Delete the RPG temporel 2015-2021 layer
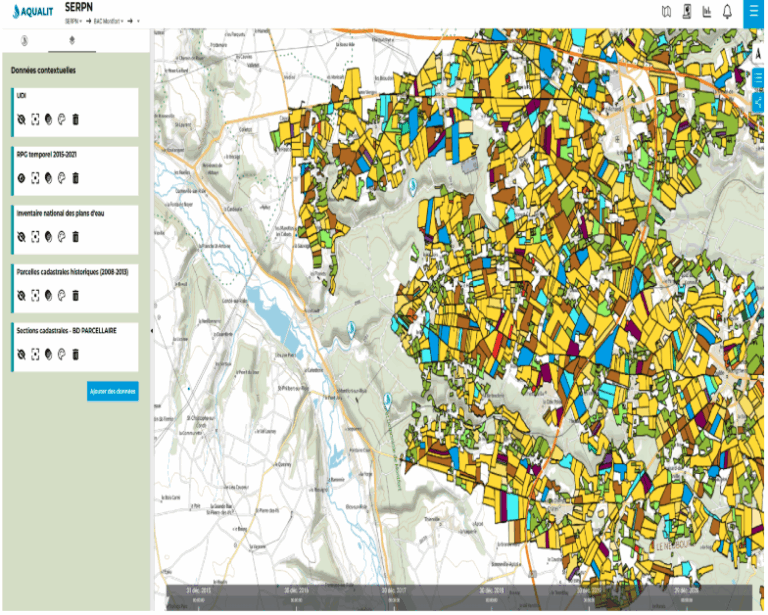The image size is (768, 615). tap(75, 178)
